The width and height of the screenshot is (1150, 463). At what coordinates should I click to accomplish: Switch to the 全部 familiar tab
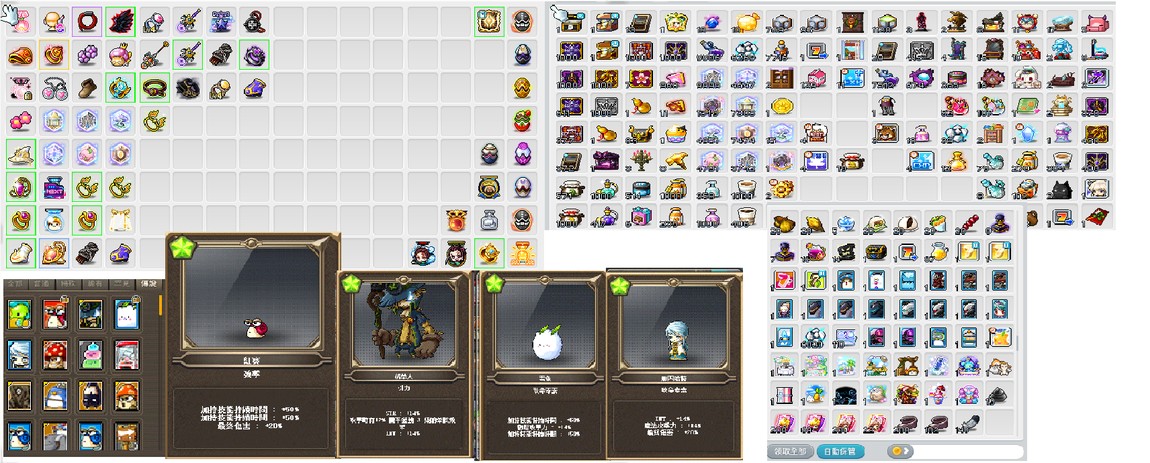(16, 284)
